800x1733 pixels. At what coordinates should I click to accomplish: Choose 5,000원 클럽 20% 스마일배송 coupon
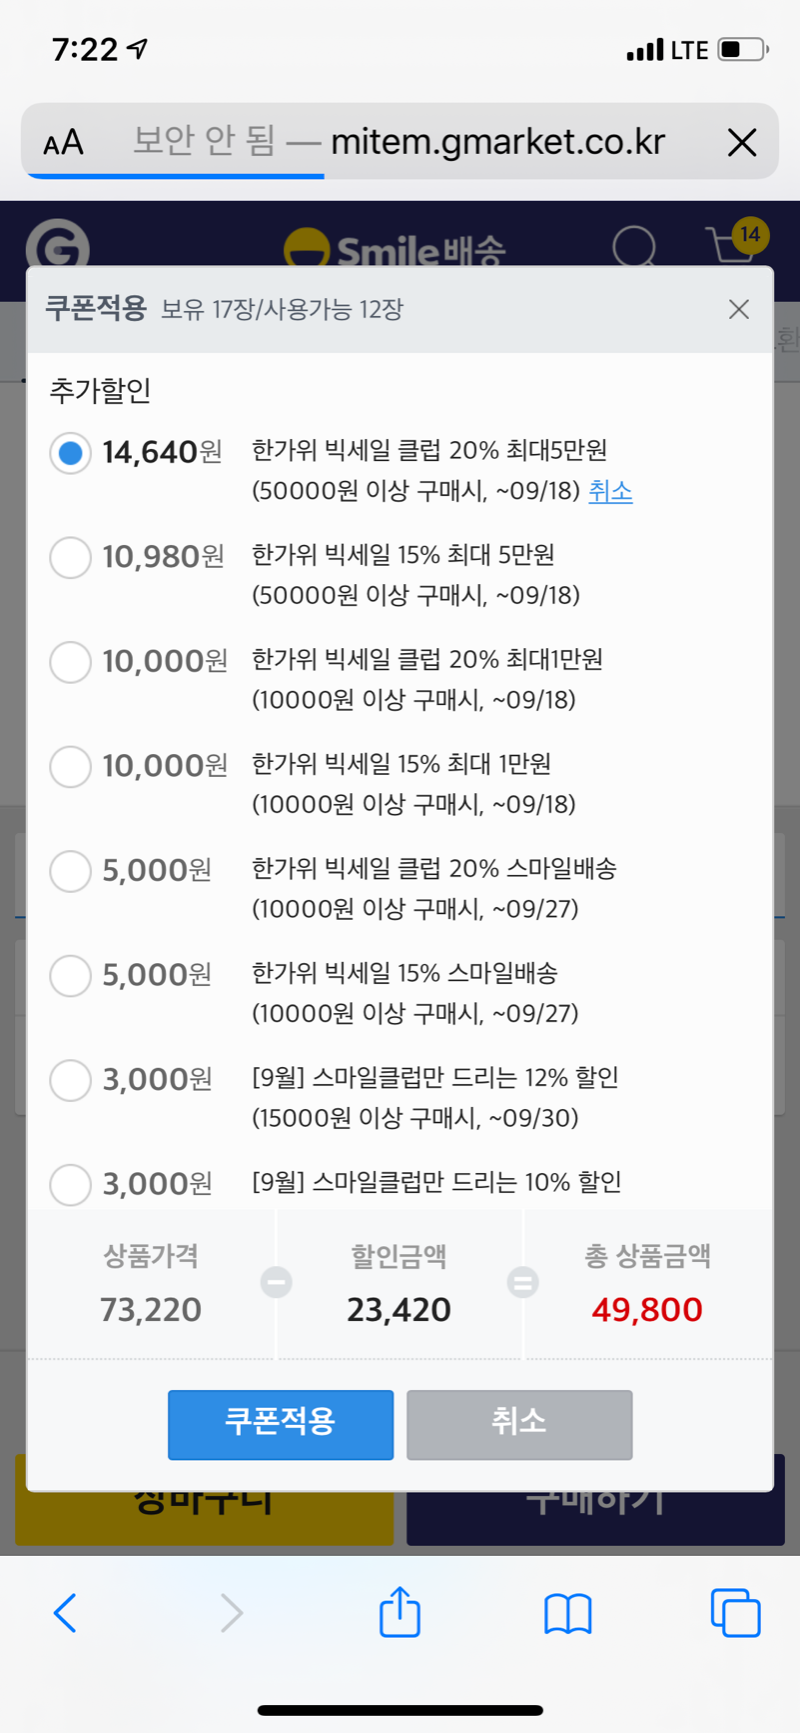(x=70, y=871)
